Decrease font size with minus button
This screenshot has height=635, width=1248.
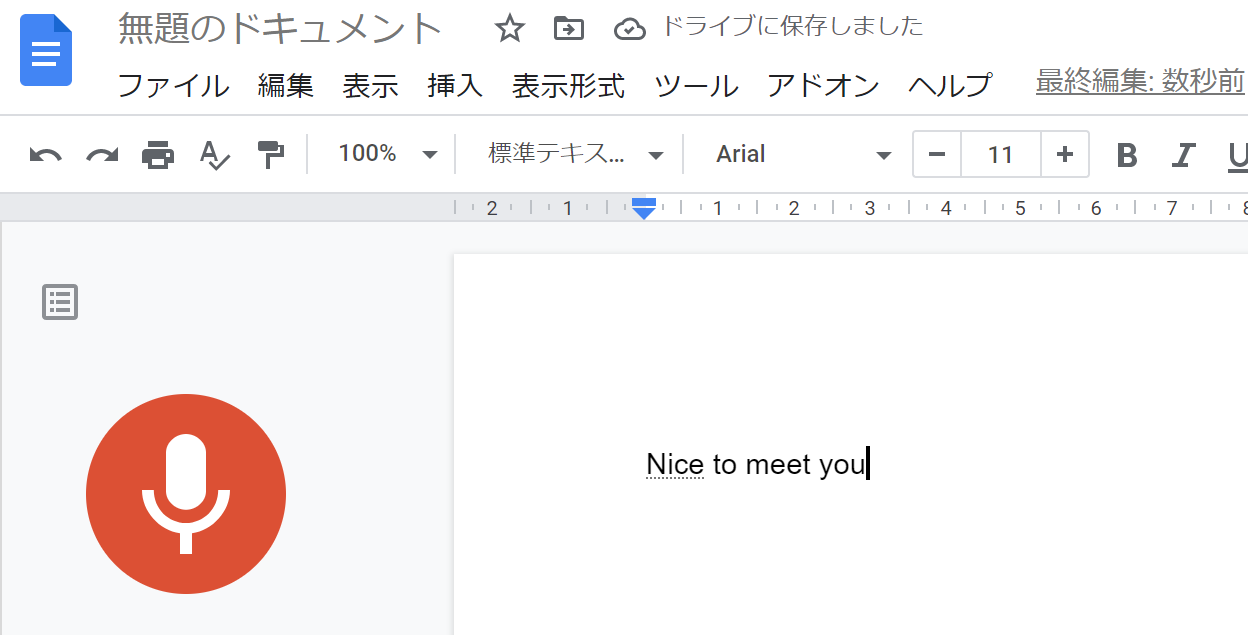tap(937, 155)
